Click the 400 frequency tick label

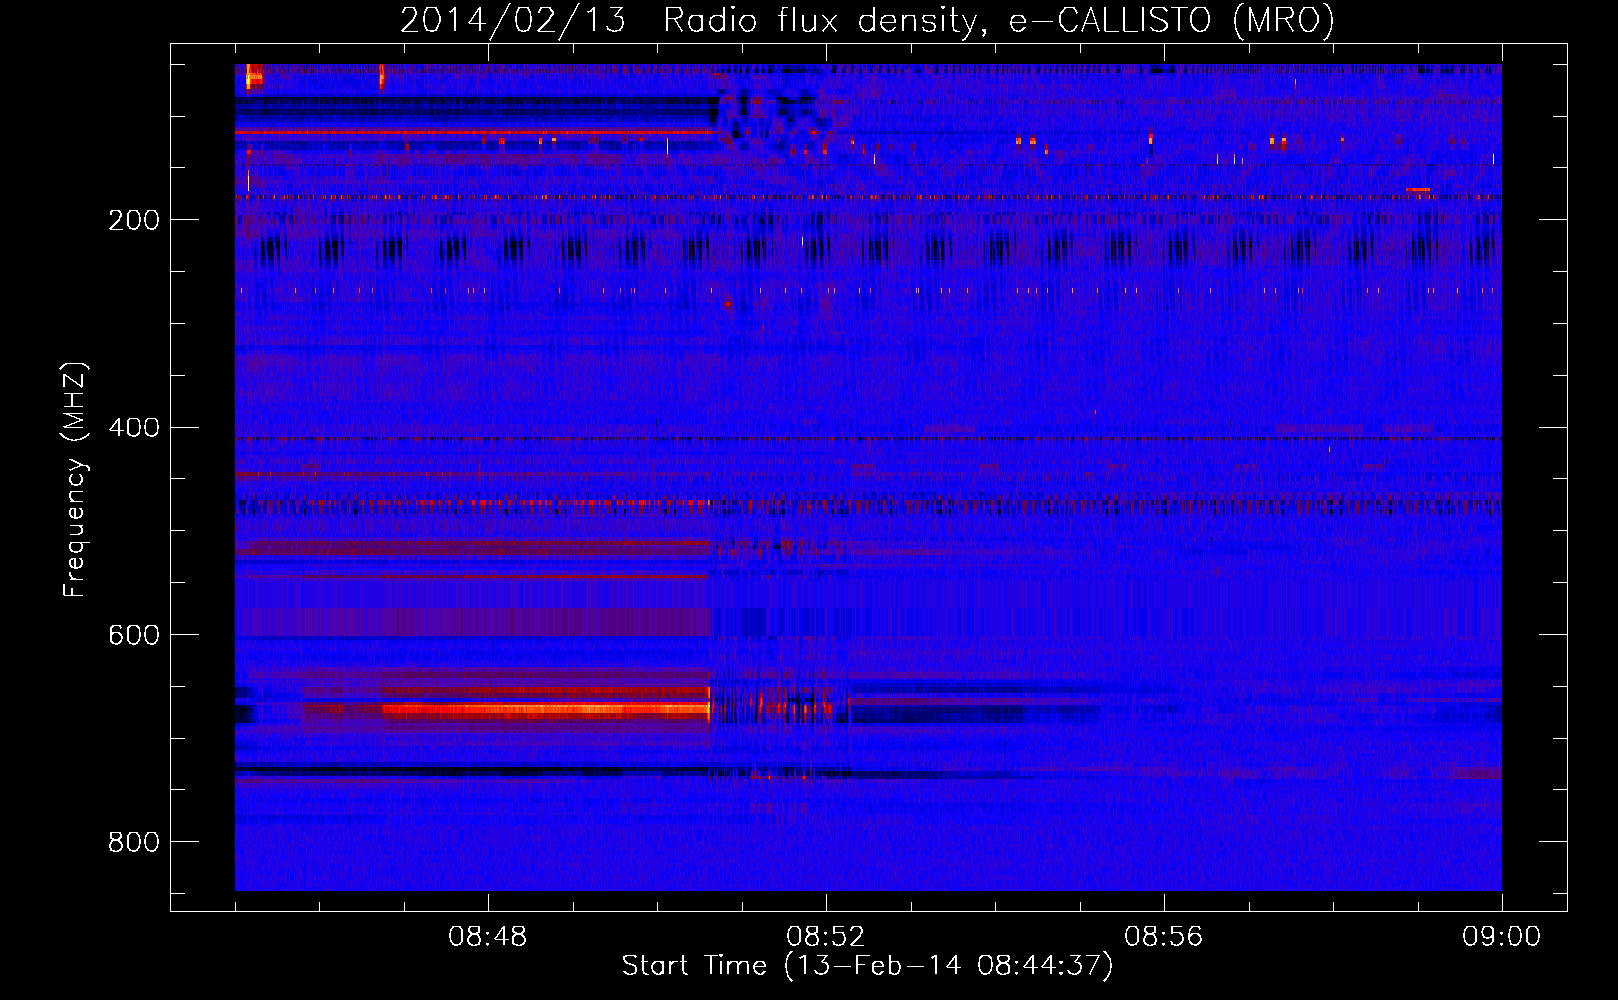(134, 428)
